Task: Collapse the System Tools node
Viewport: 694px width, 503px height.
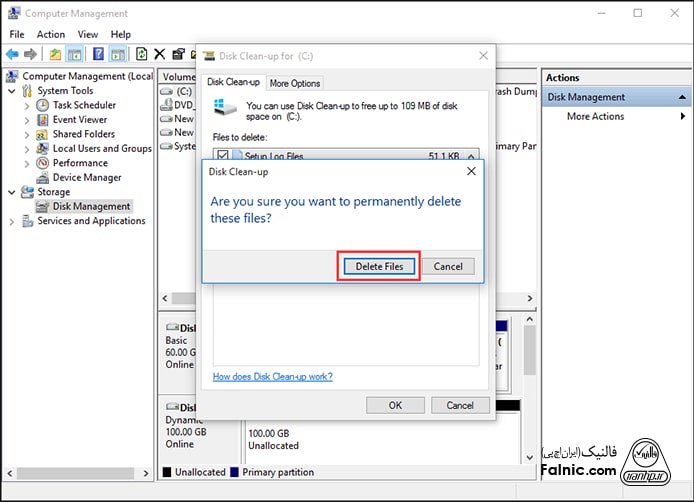Action: click(x=12, y=91)
